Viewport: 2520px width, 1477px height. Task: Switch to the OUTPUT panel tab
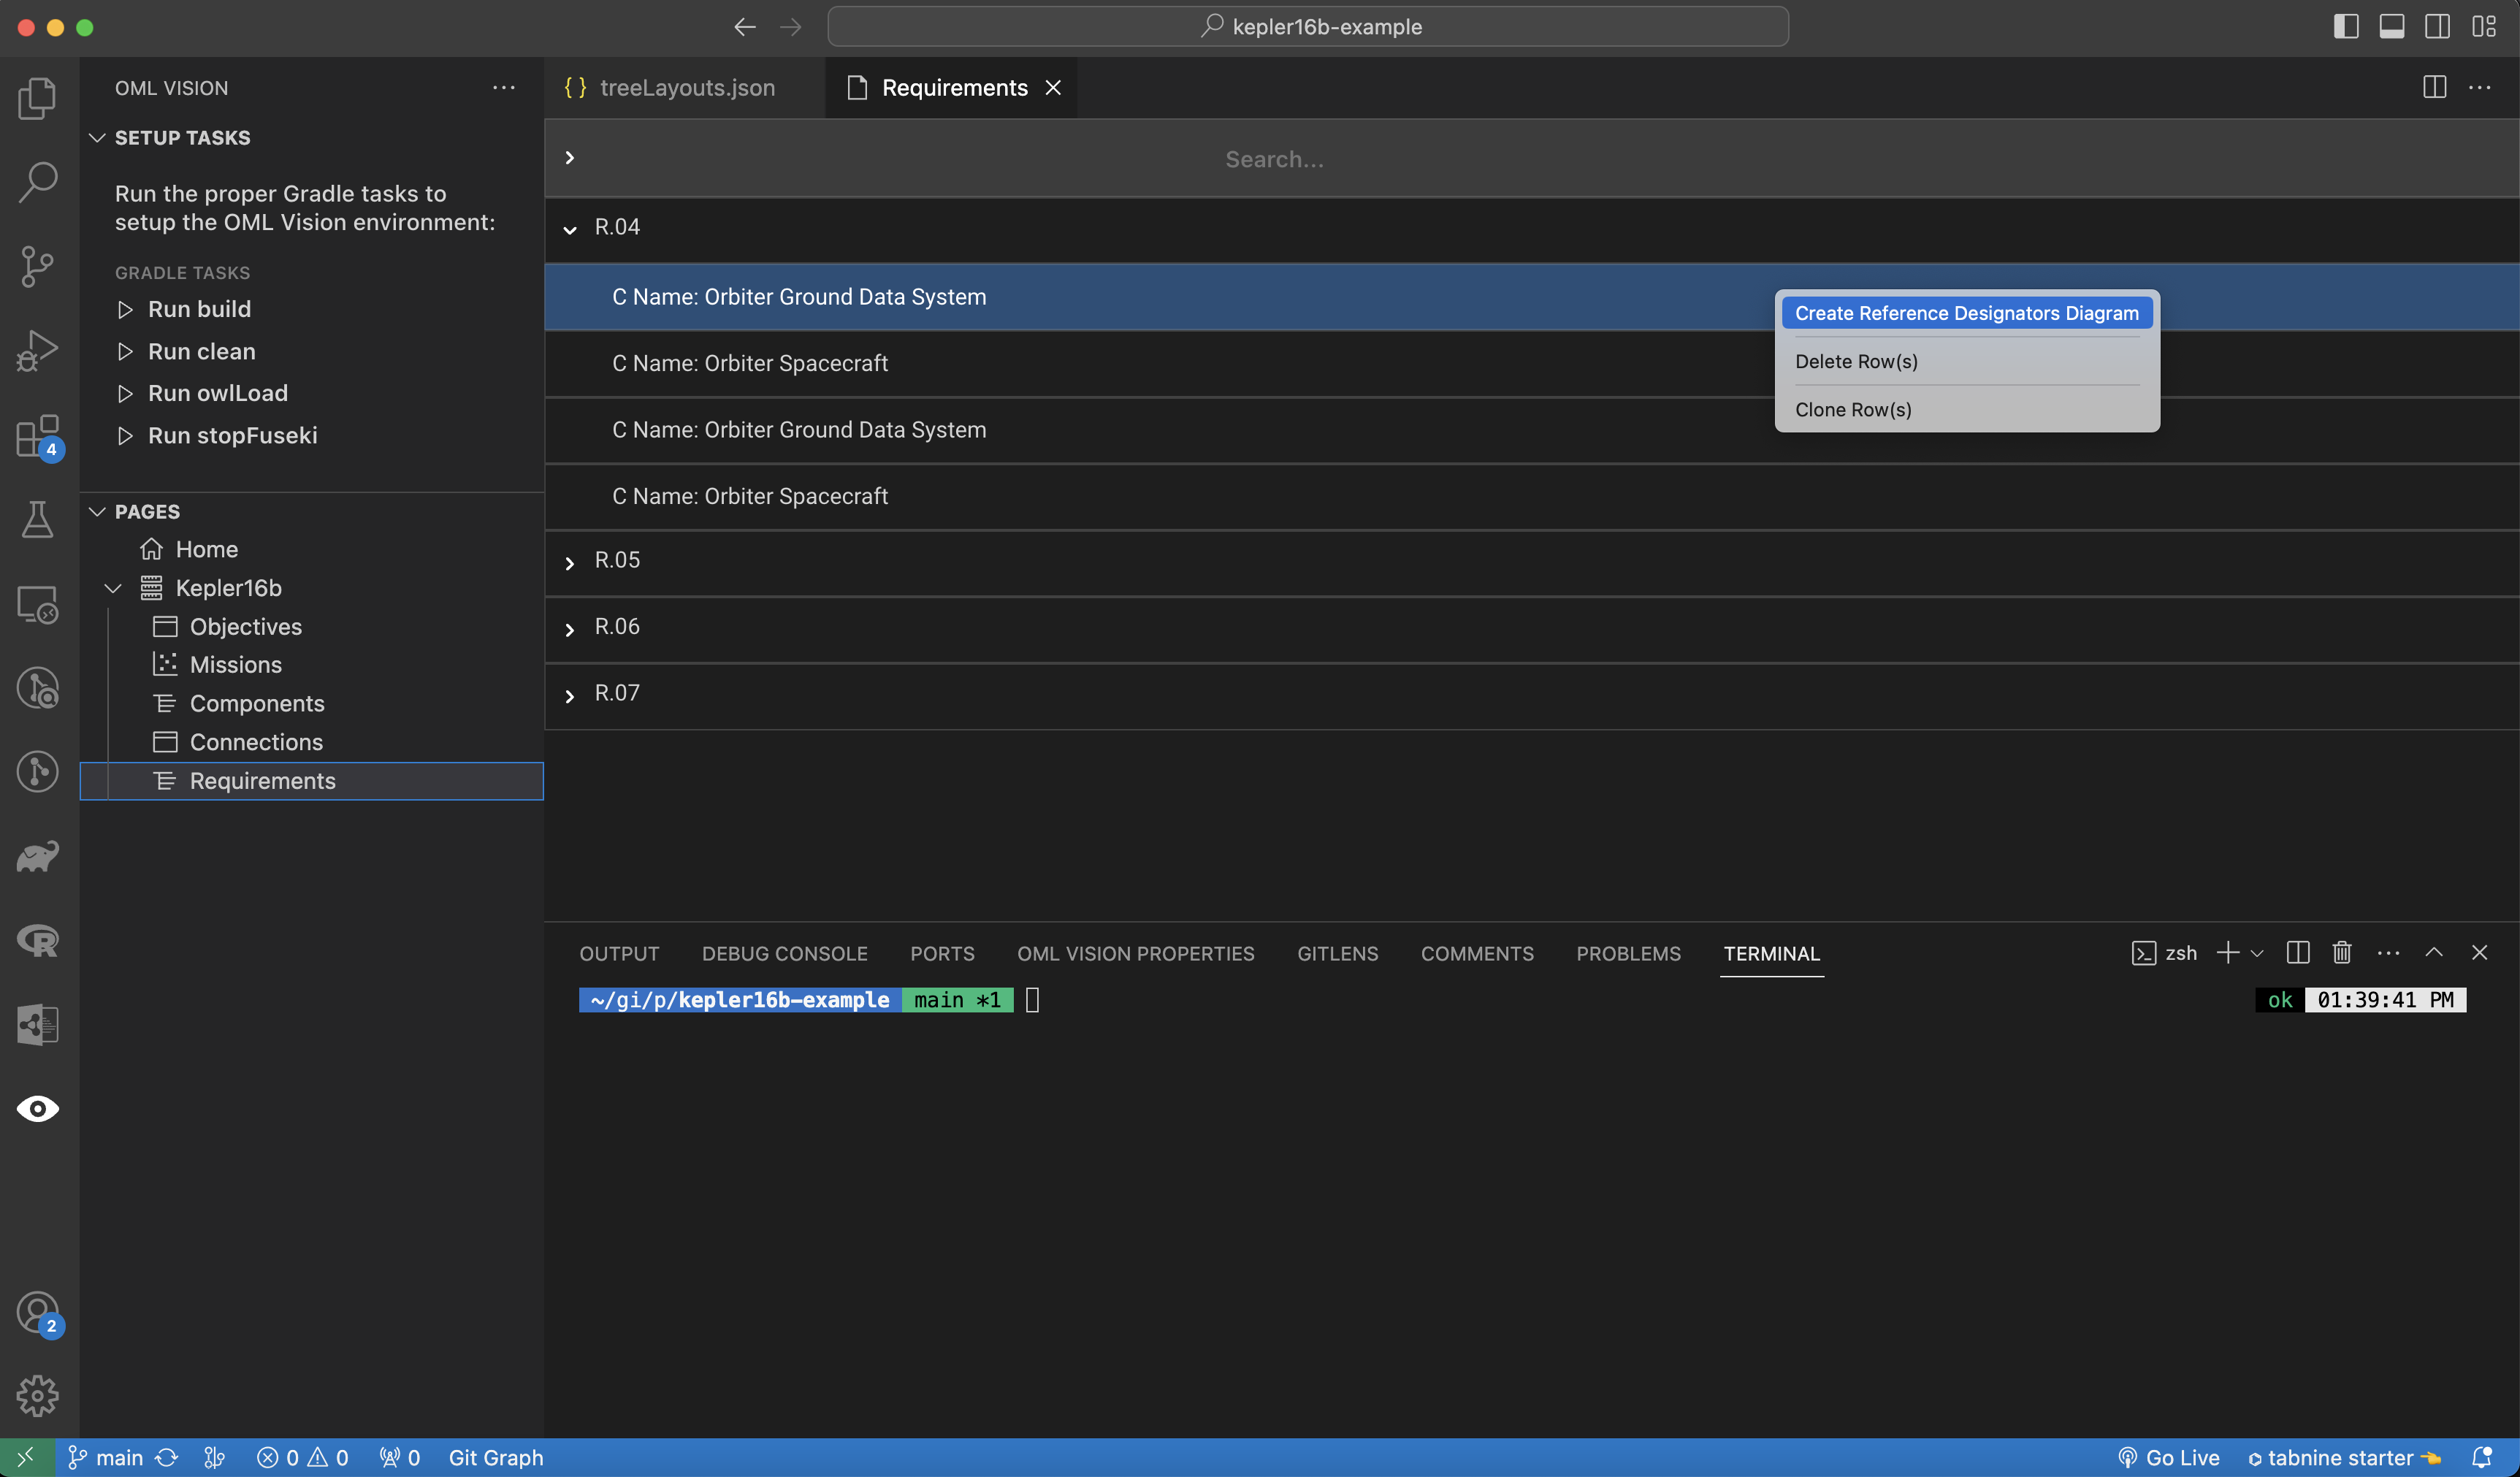coord(619,953)
